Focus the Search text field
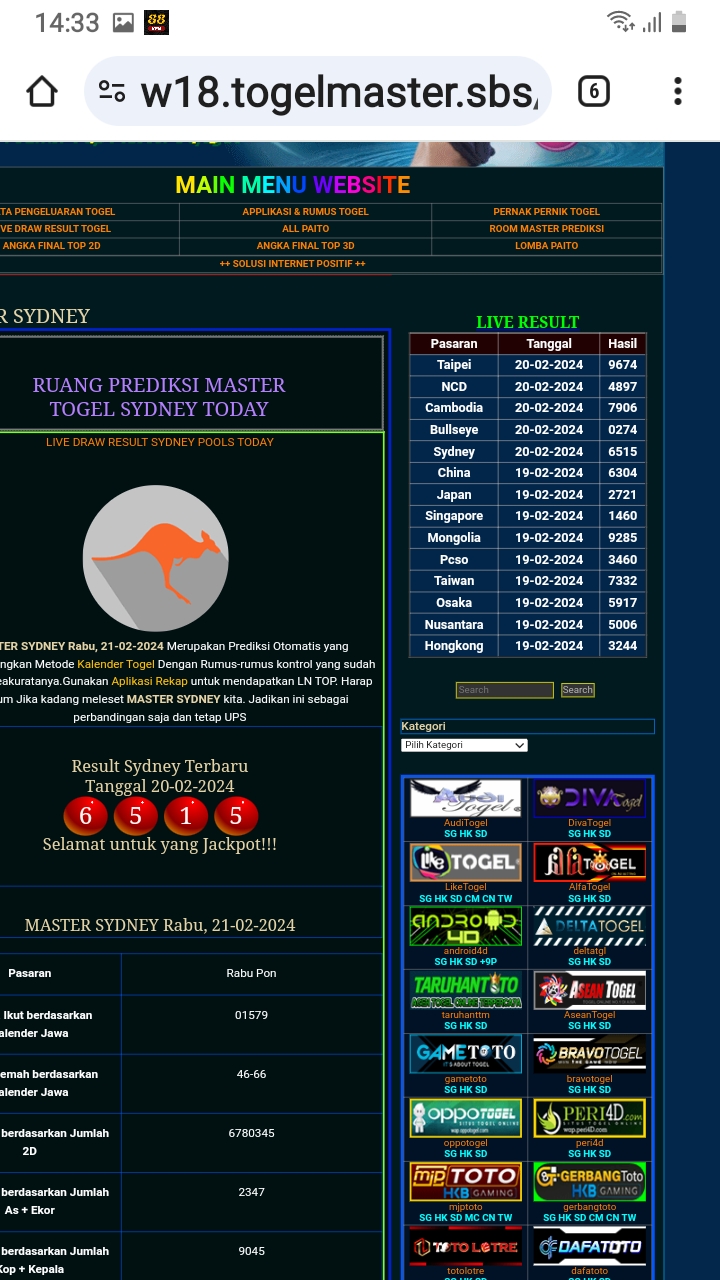Image resolution: width=720 pixels, height=1280 pixels. pyautogui.click(x=504, y=690)
